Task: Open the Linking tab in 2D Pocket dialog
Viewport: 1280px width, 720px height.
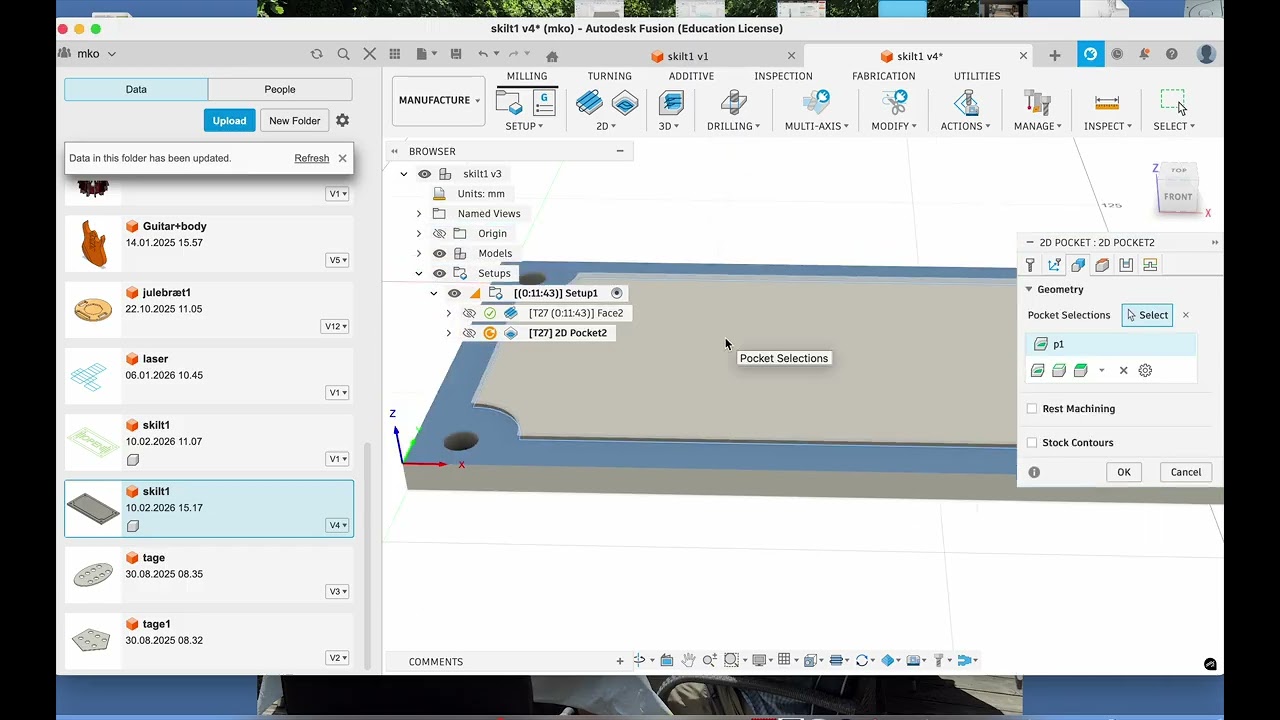Action: coord(1150,265)
